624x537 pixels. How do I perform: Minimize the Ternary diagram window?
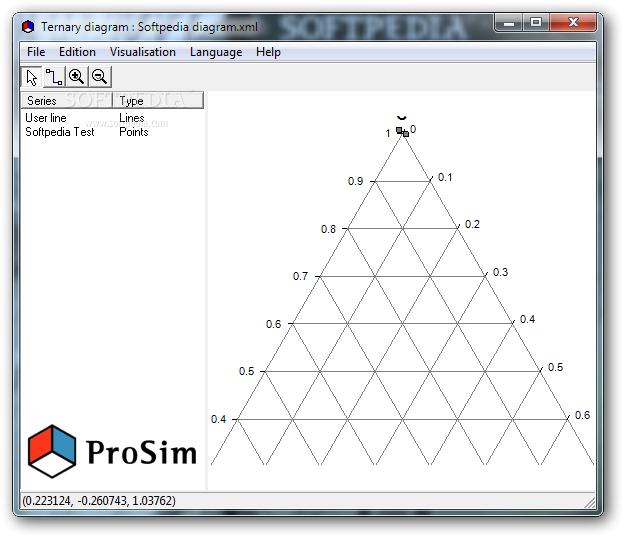[x=509, y=23]
